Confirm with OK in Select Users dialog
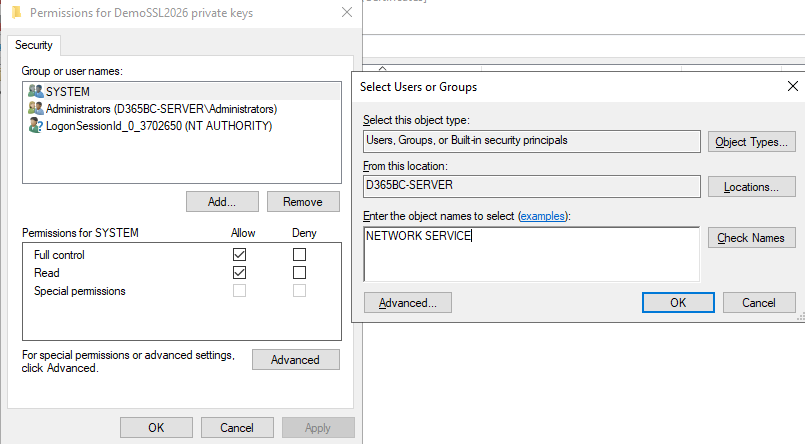 pyautogui.click(x=678, y=303)
